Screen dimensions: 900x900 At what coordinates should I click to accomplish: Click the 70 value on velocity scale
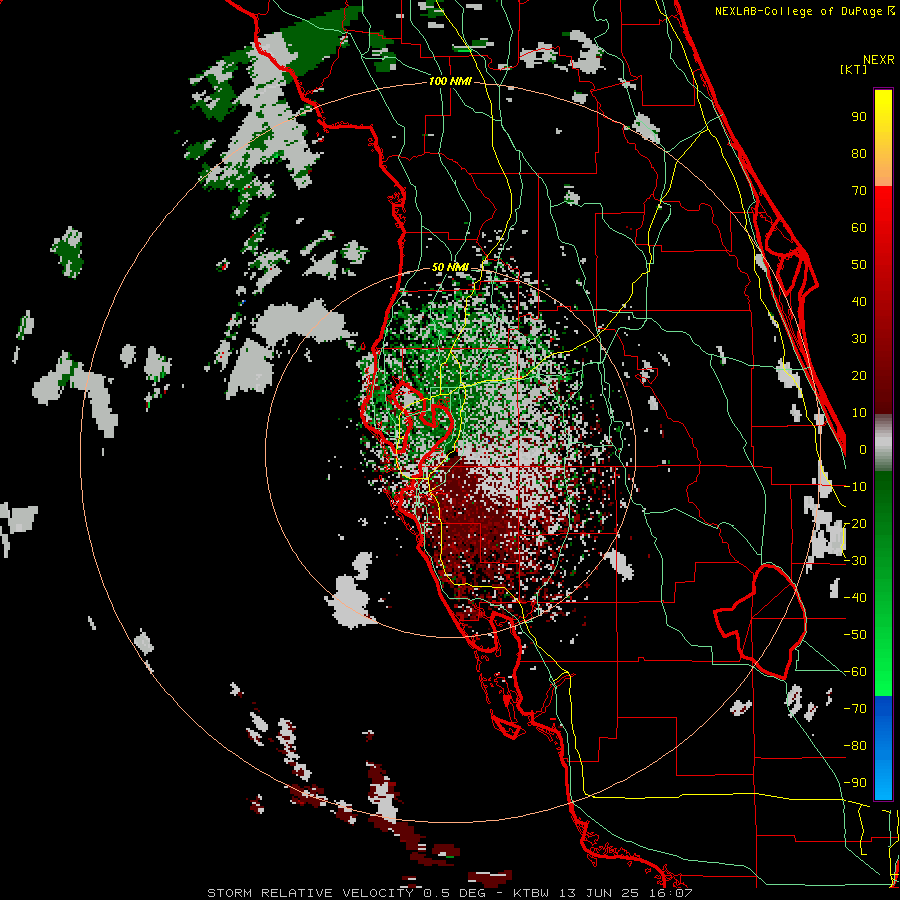859,191
